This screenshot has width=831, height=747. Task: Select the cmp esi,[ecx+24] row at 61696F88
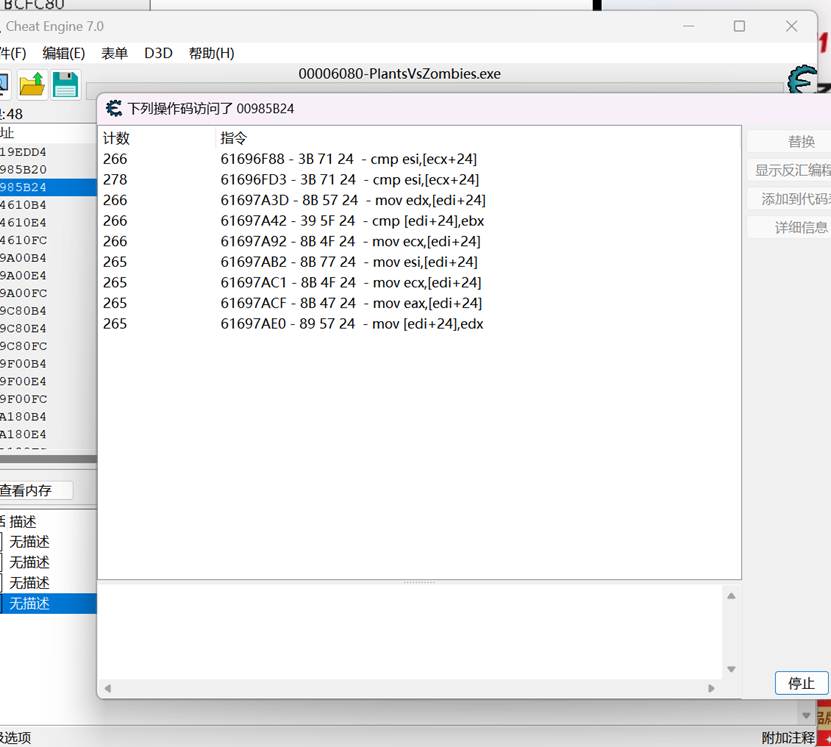click(x=419, y=159)
